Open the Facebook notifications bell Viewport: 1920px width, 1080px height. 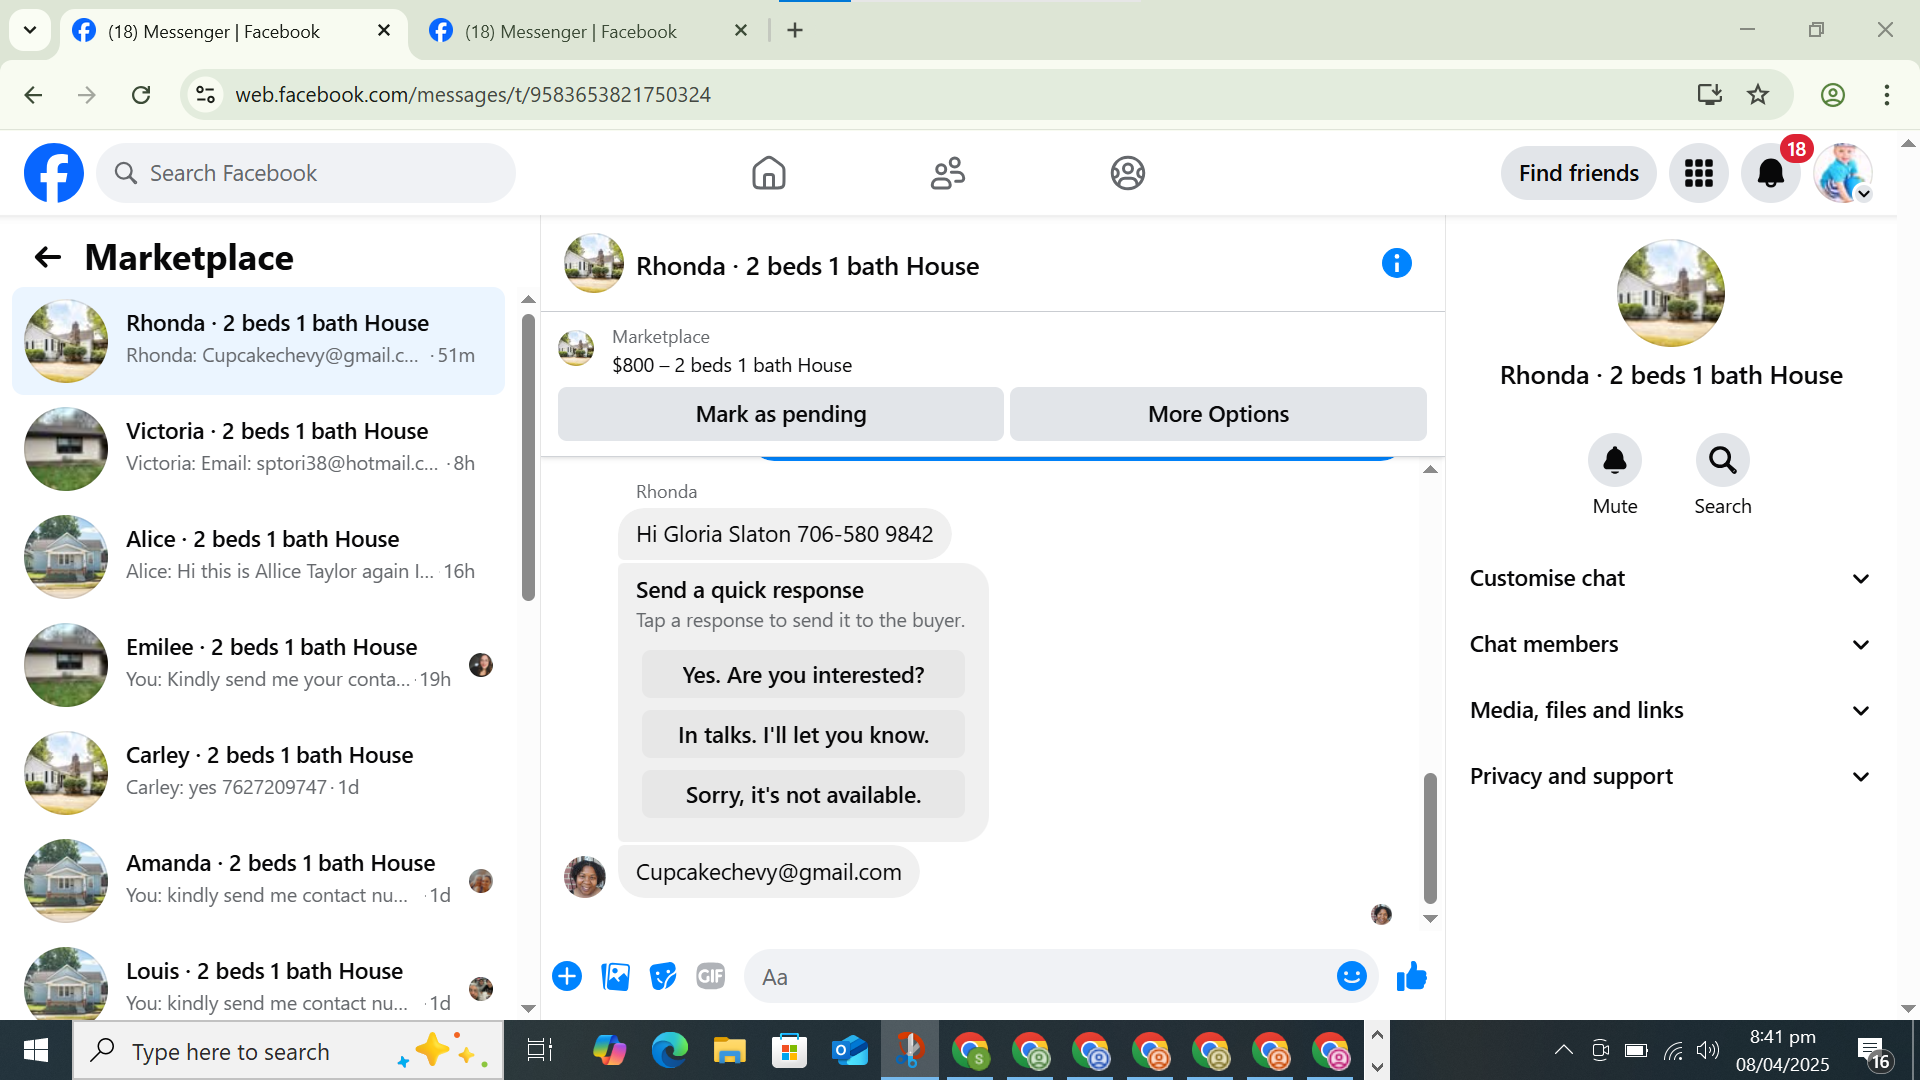pos(1770,173)
